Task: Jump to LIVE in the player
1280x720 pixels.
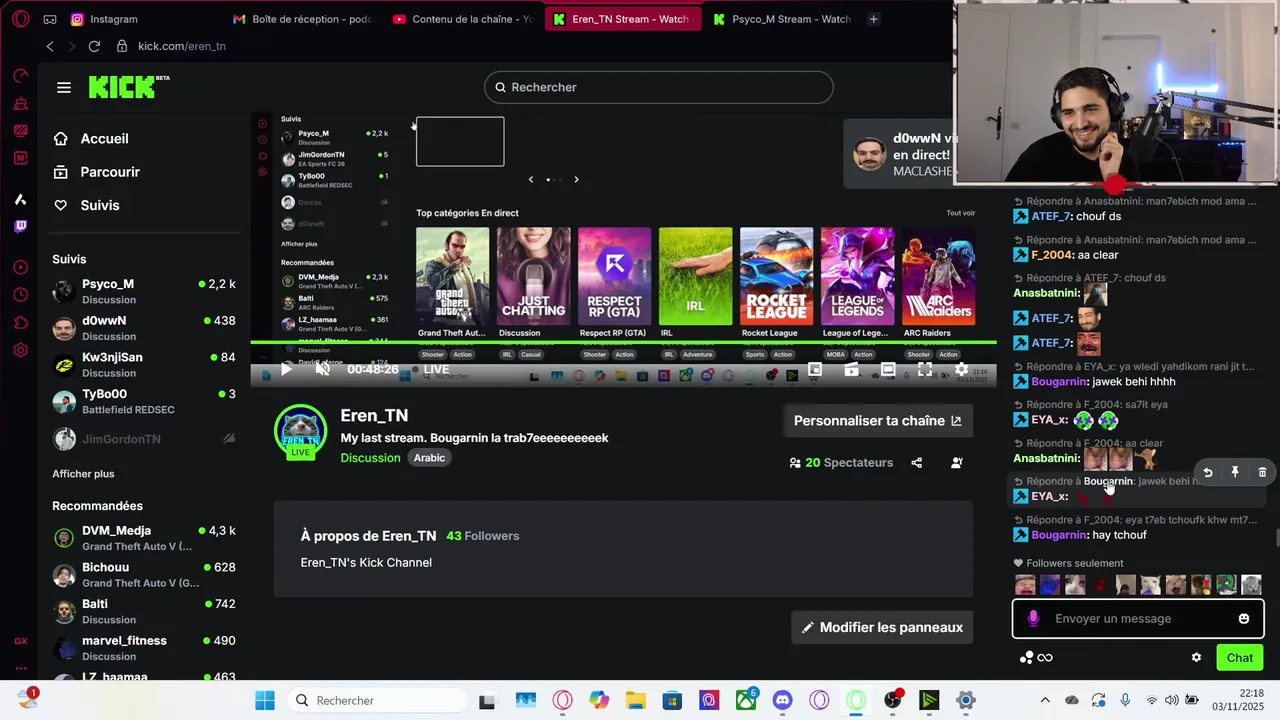Action: point(436,369)
